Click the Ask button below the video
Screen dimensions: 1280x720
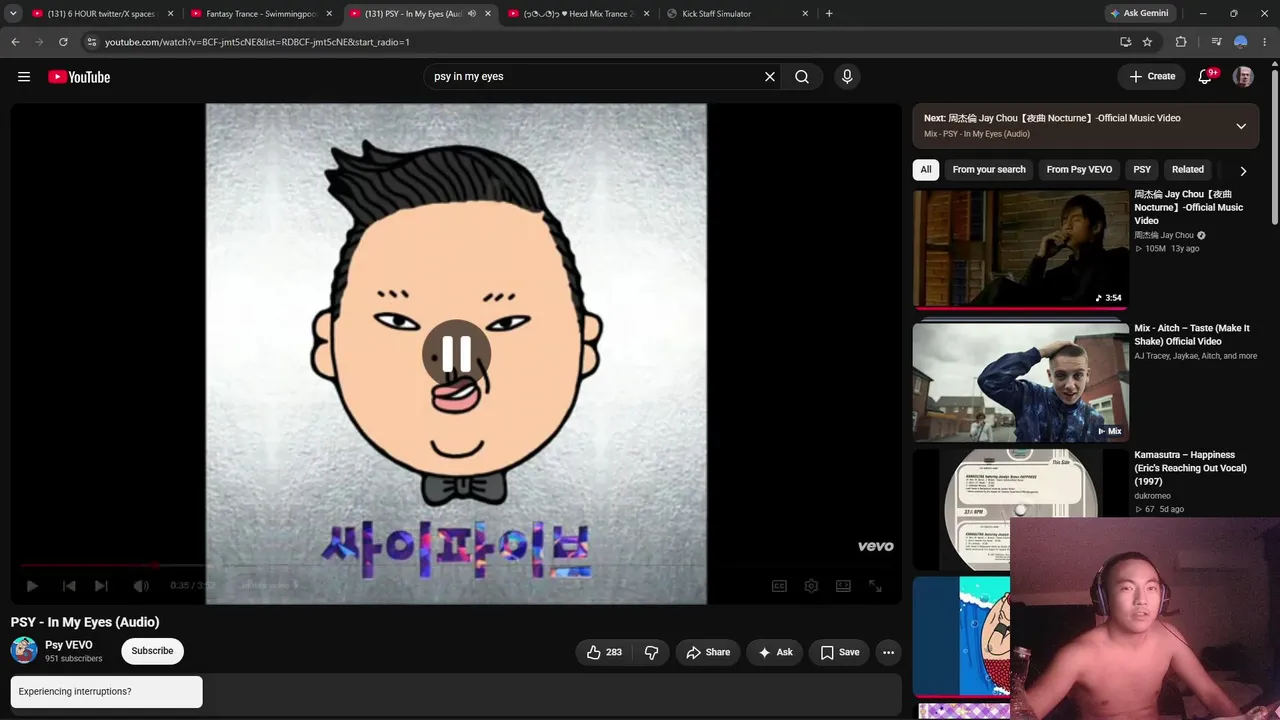775,652
